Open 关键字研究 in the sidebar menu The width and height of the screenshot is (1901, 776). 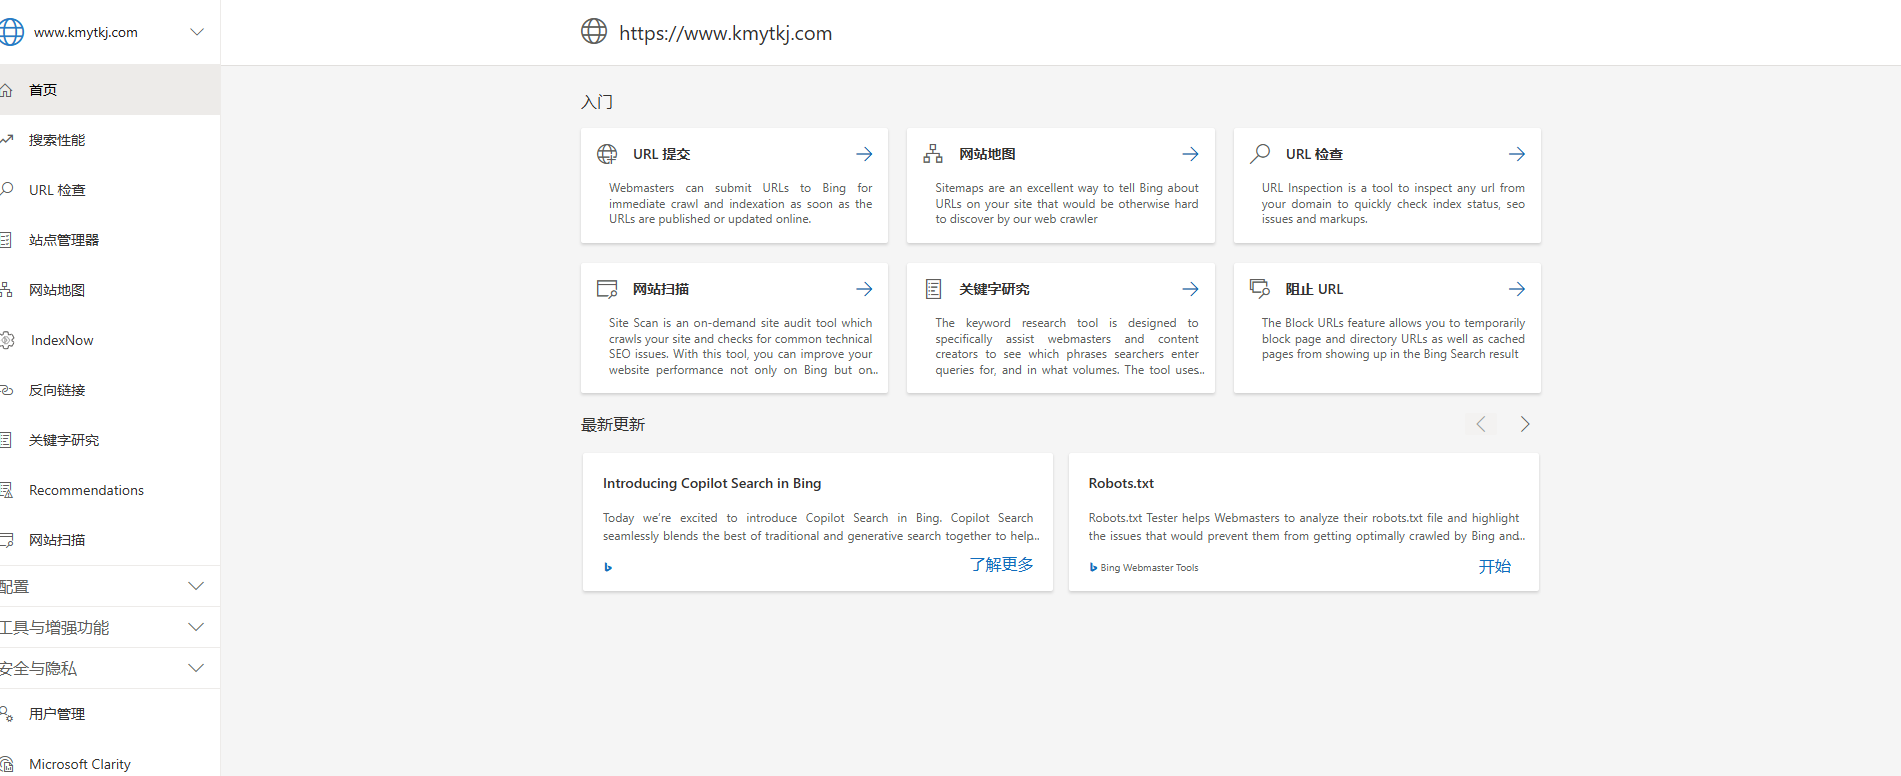pos(110,440)
